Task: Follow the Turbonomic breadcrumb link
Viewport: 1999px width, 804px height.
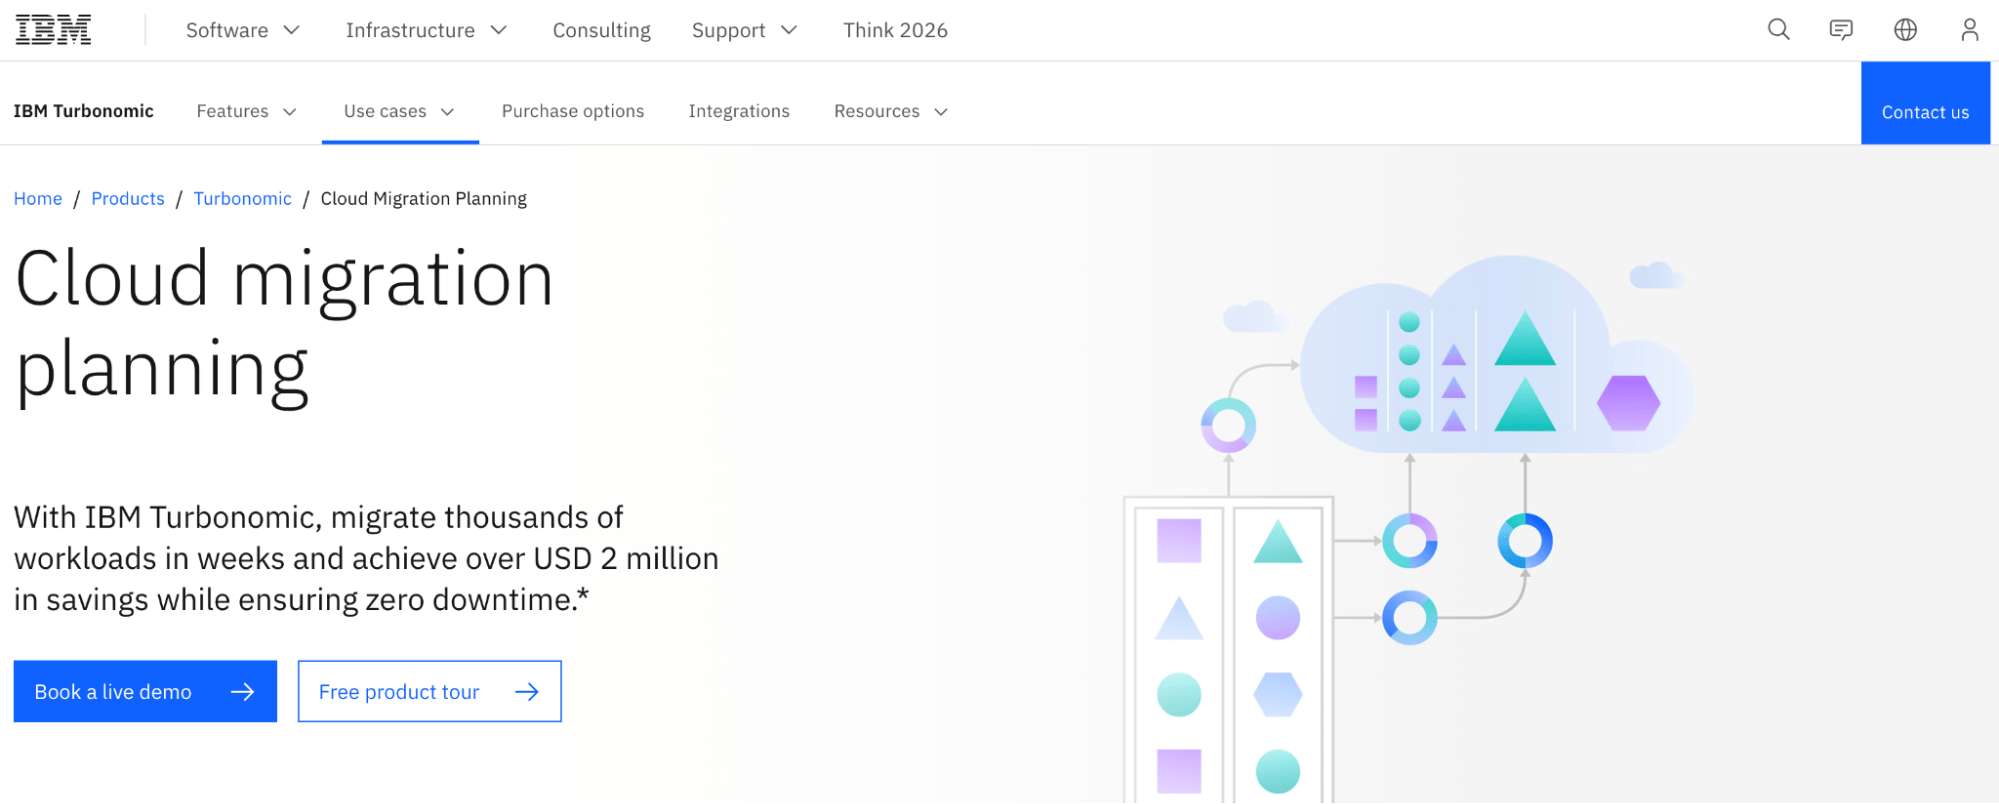Action: (x=243, y=198)
